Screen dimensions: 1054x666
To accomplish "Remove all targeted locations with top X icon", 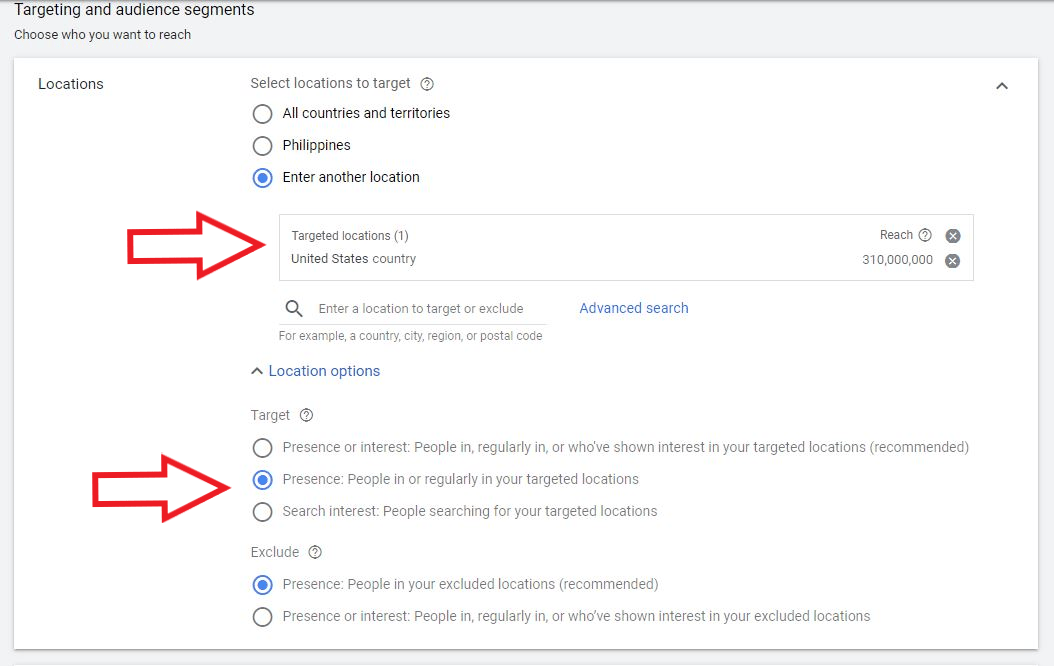I will point(953,236).
